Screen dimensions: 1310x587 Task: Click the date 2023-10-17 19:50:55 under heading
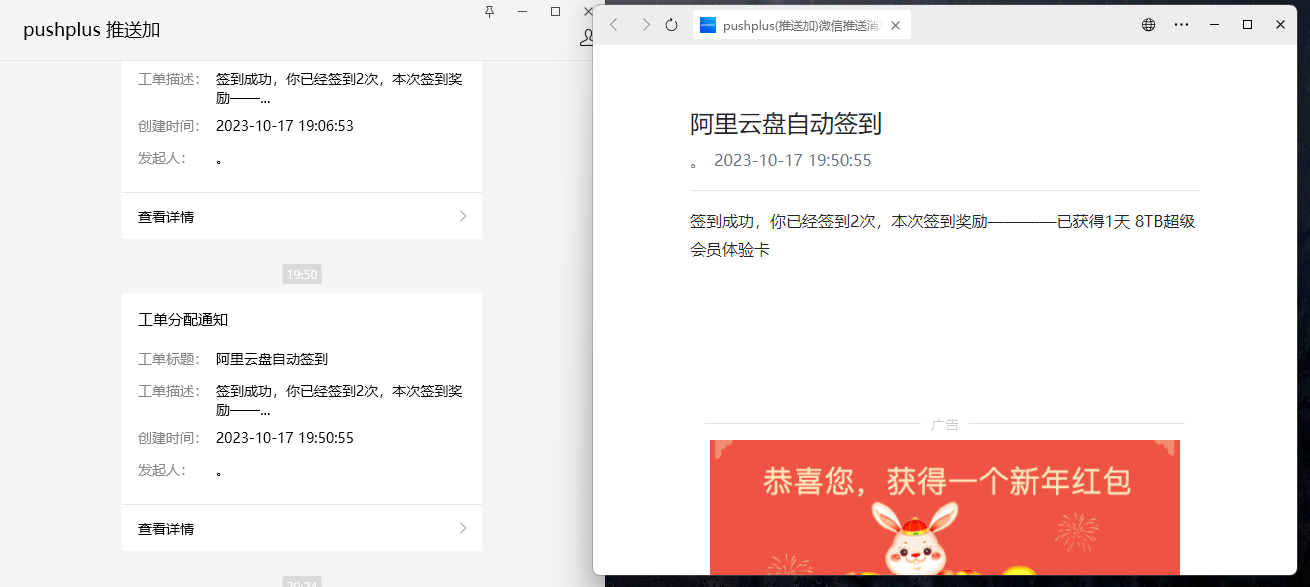click(793, 160)
